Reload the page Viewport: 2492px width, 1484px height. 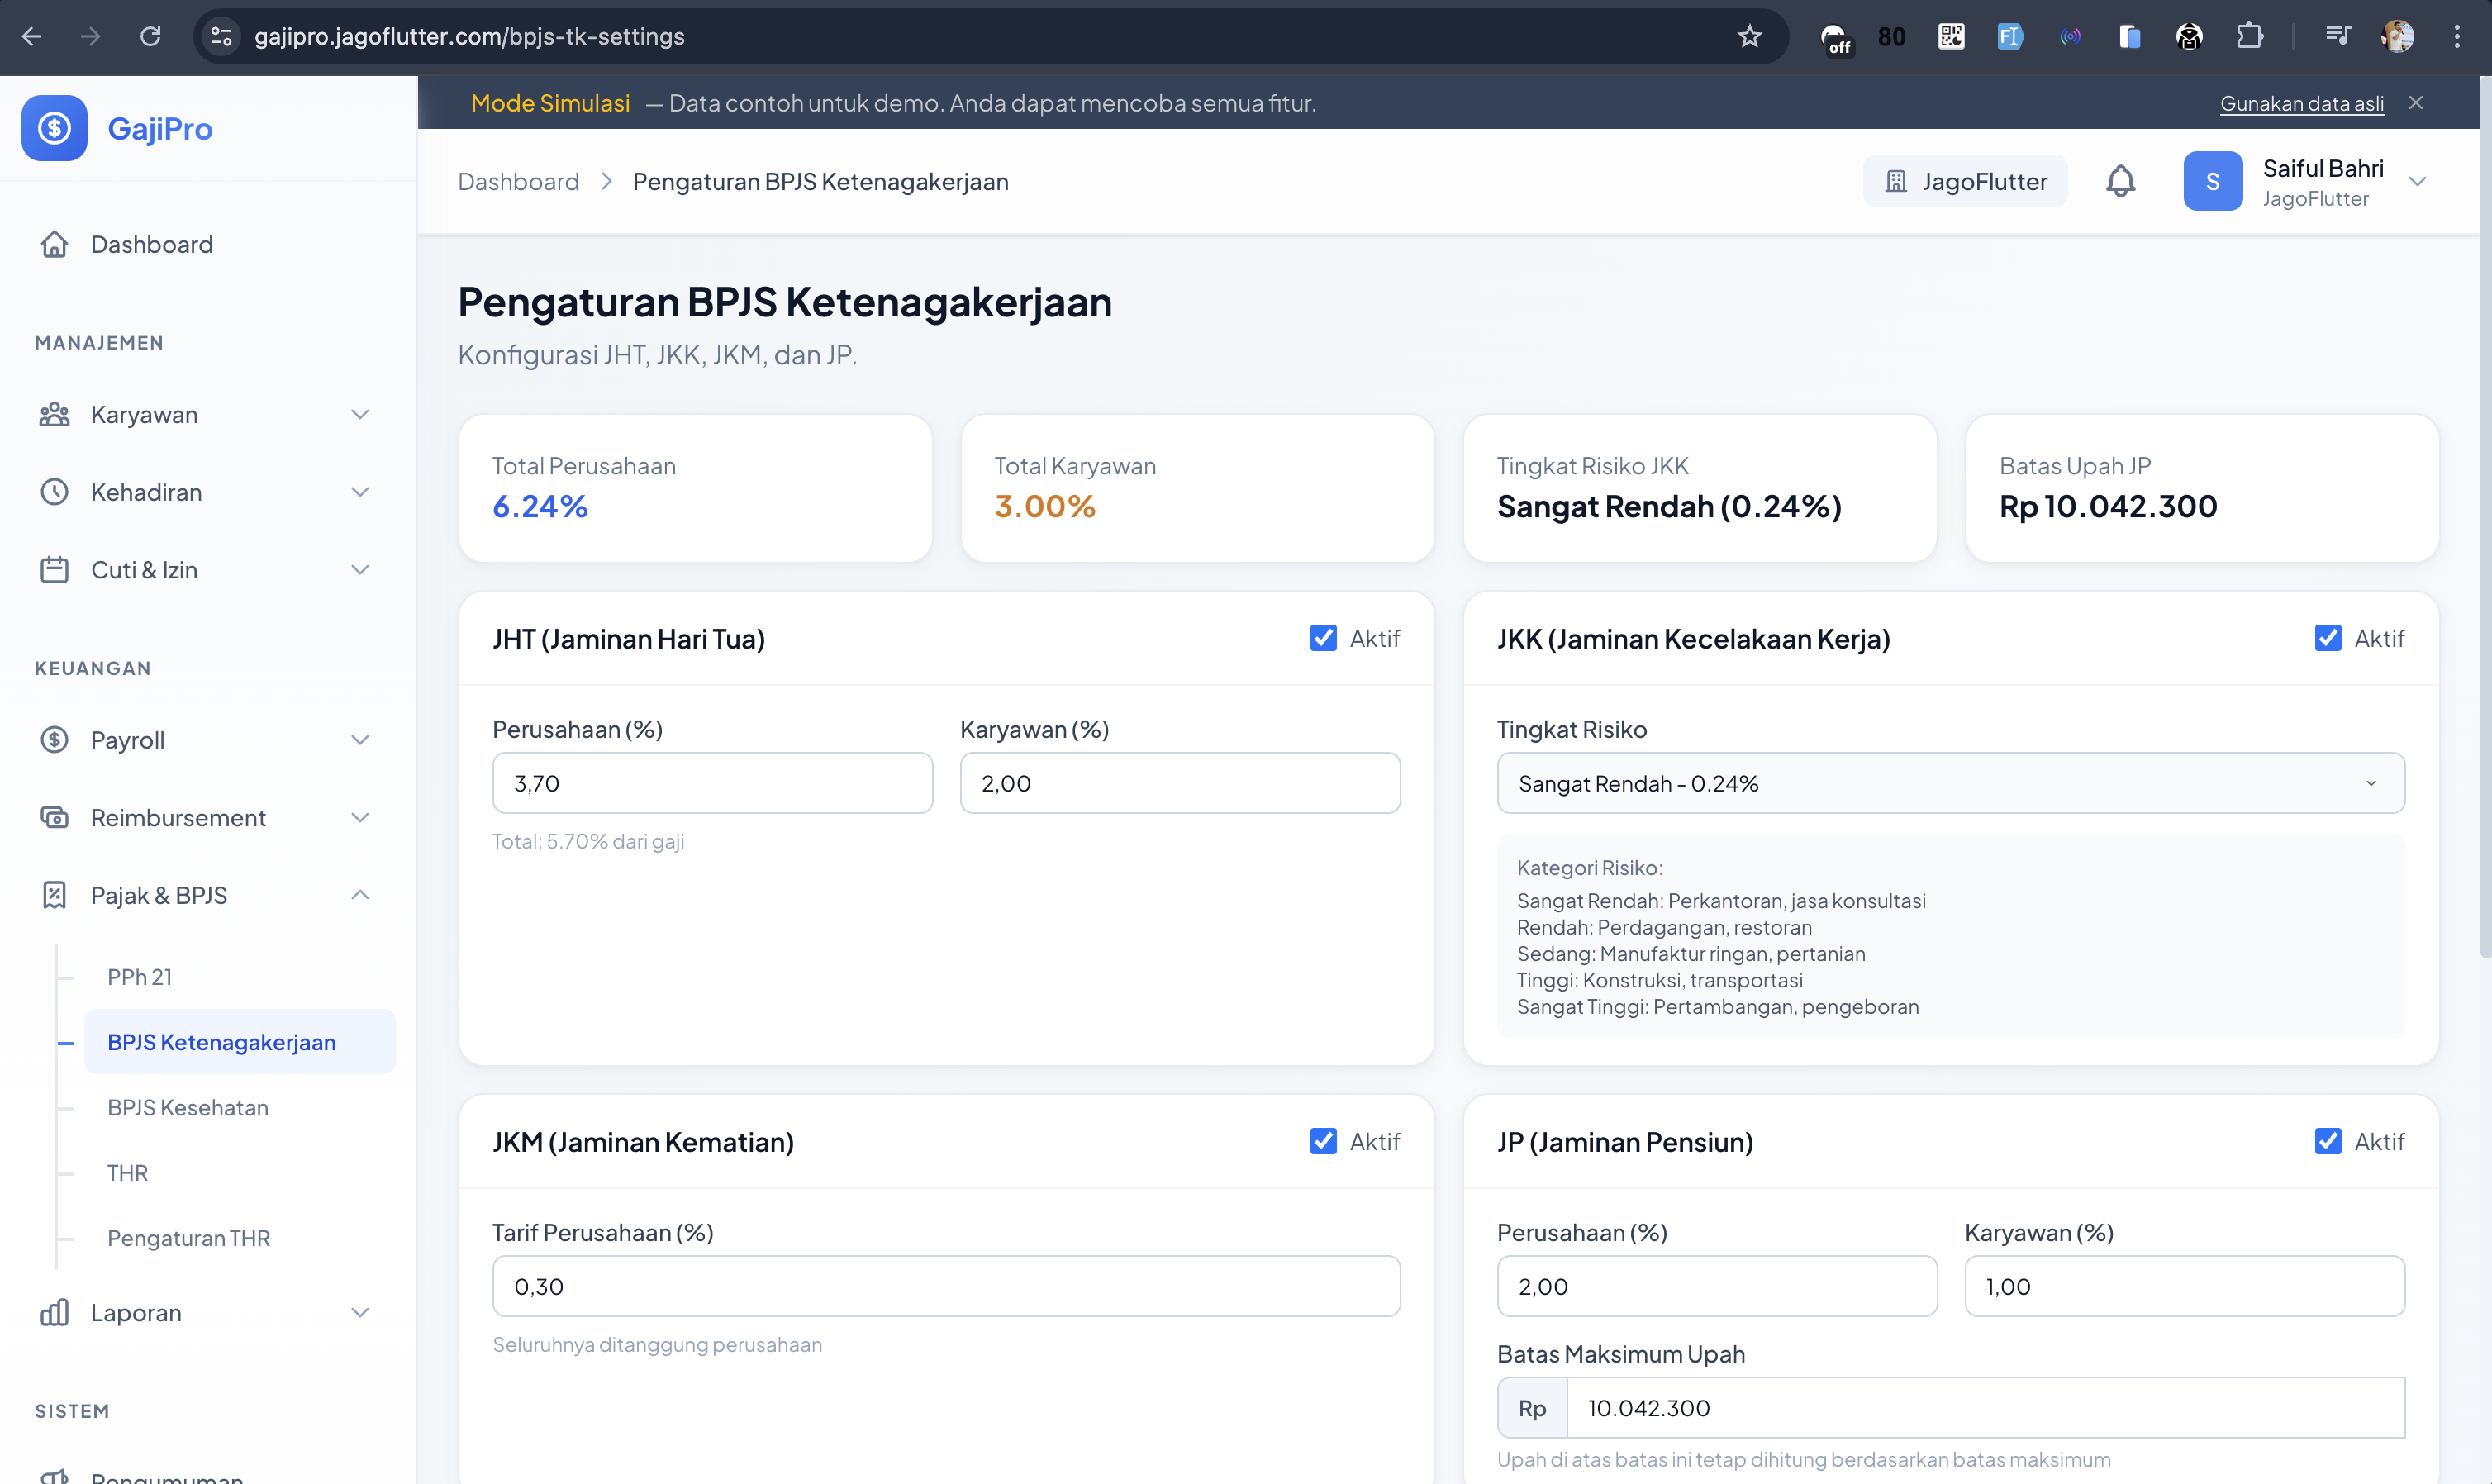pyautogui.click(x=150, y=37)
